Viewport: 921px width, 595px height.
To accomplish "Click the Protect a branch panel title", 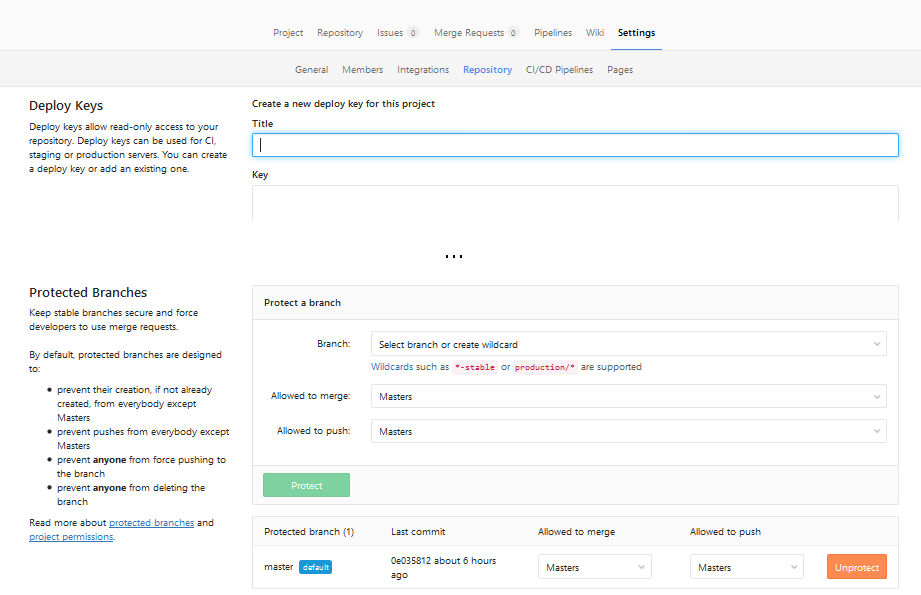I will pos(302,302).
